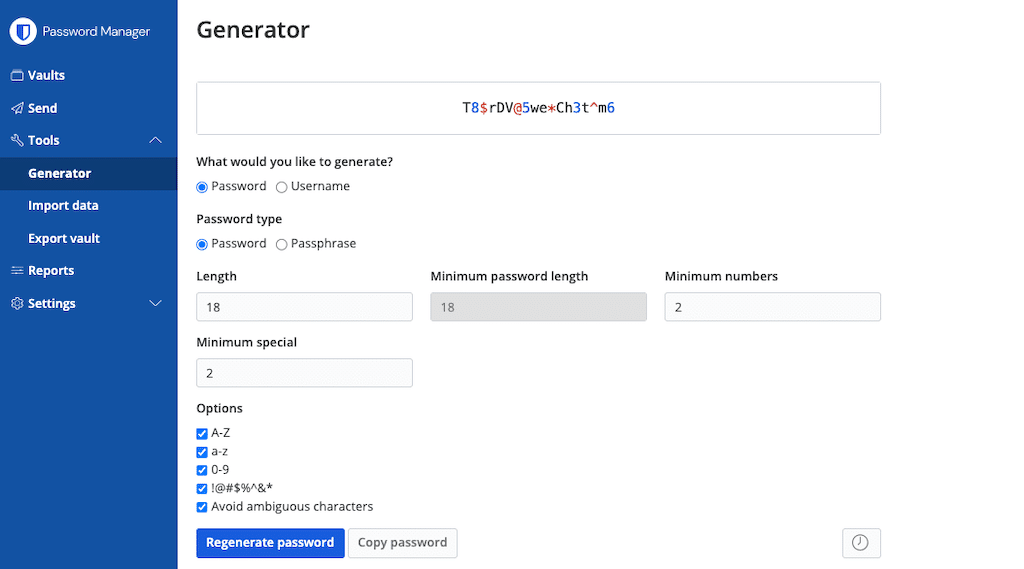
Task: Click the Reports icon in sidebar
Action: (17, 271)
